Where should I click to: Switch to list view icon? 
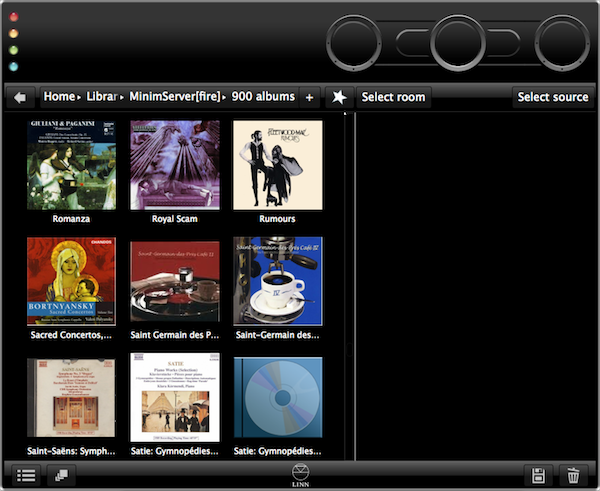[x=26, y=475]
